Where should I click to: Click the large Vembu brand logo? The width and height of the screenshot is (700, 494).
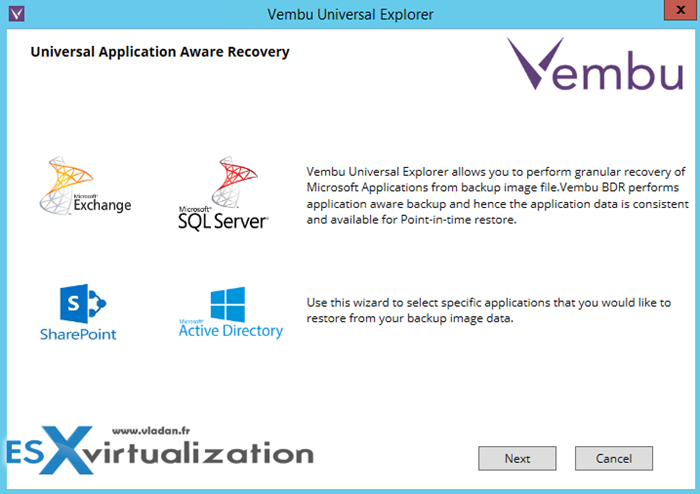595,64
